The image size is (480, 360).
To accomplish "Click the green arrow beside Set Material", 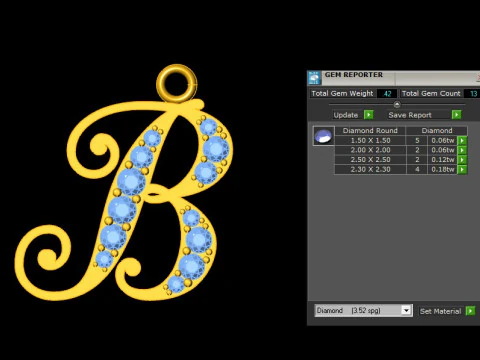I will tap(470, 311).
